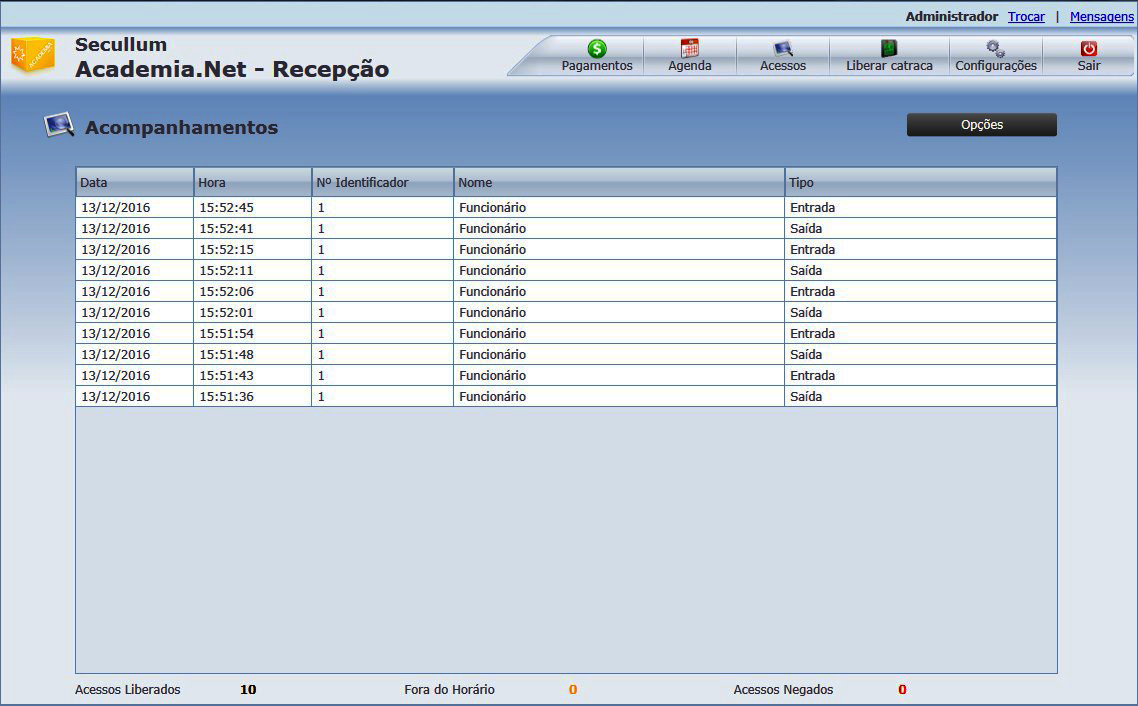1138x706 pixels.
Task: Click the Liberar catraca turnstile icon
Action: point(888,48)
